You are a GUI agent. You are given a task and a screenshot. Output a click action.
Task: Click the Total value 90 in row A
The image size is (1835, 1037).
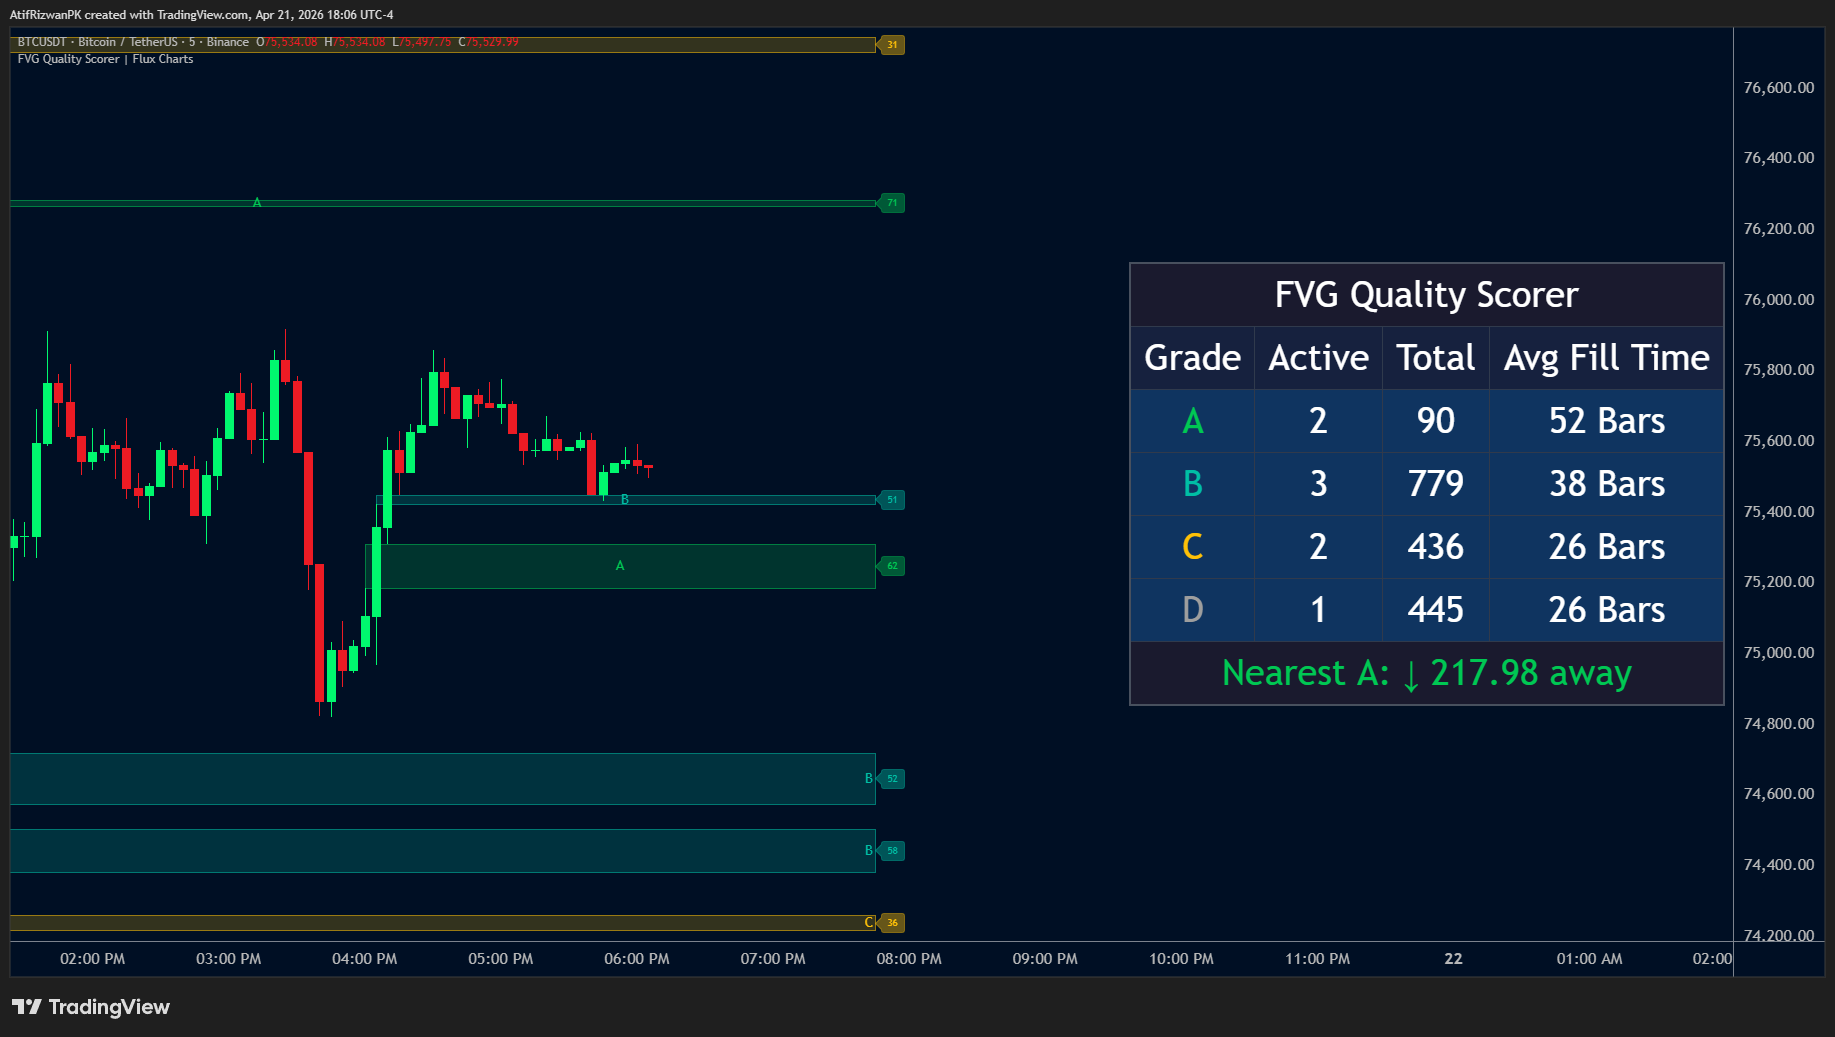pos(1435,421)
